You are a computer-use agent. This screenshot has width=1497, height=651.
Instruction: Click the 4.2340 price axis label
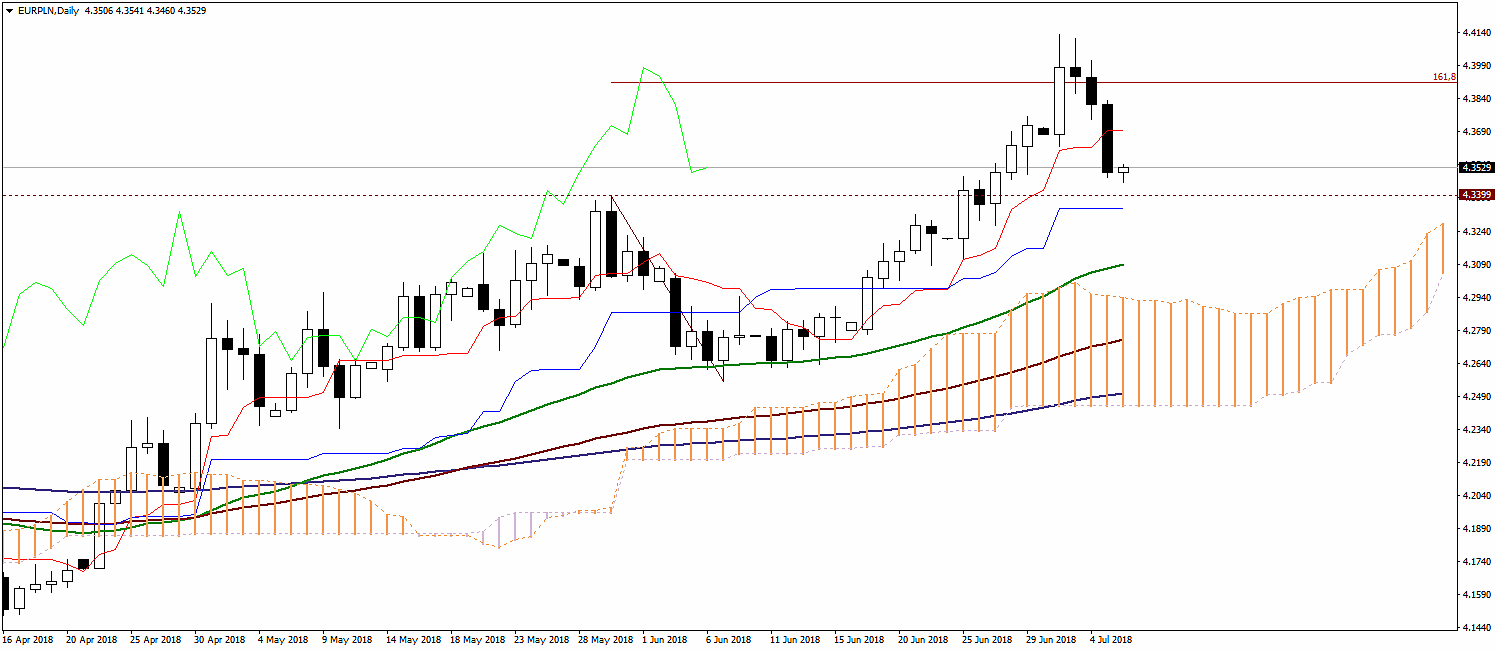(1475, 430)
